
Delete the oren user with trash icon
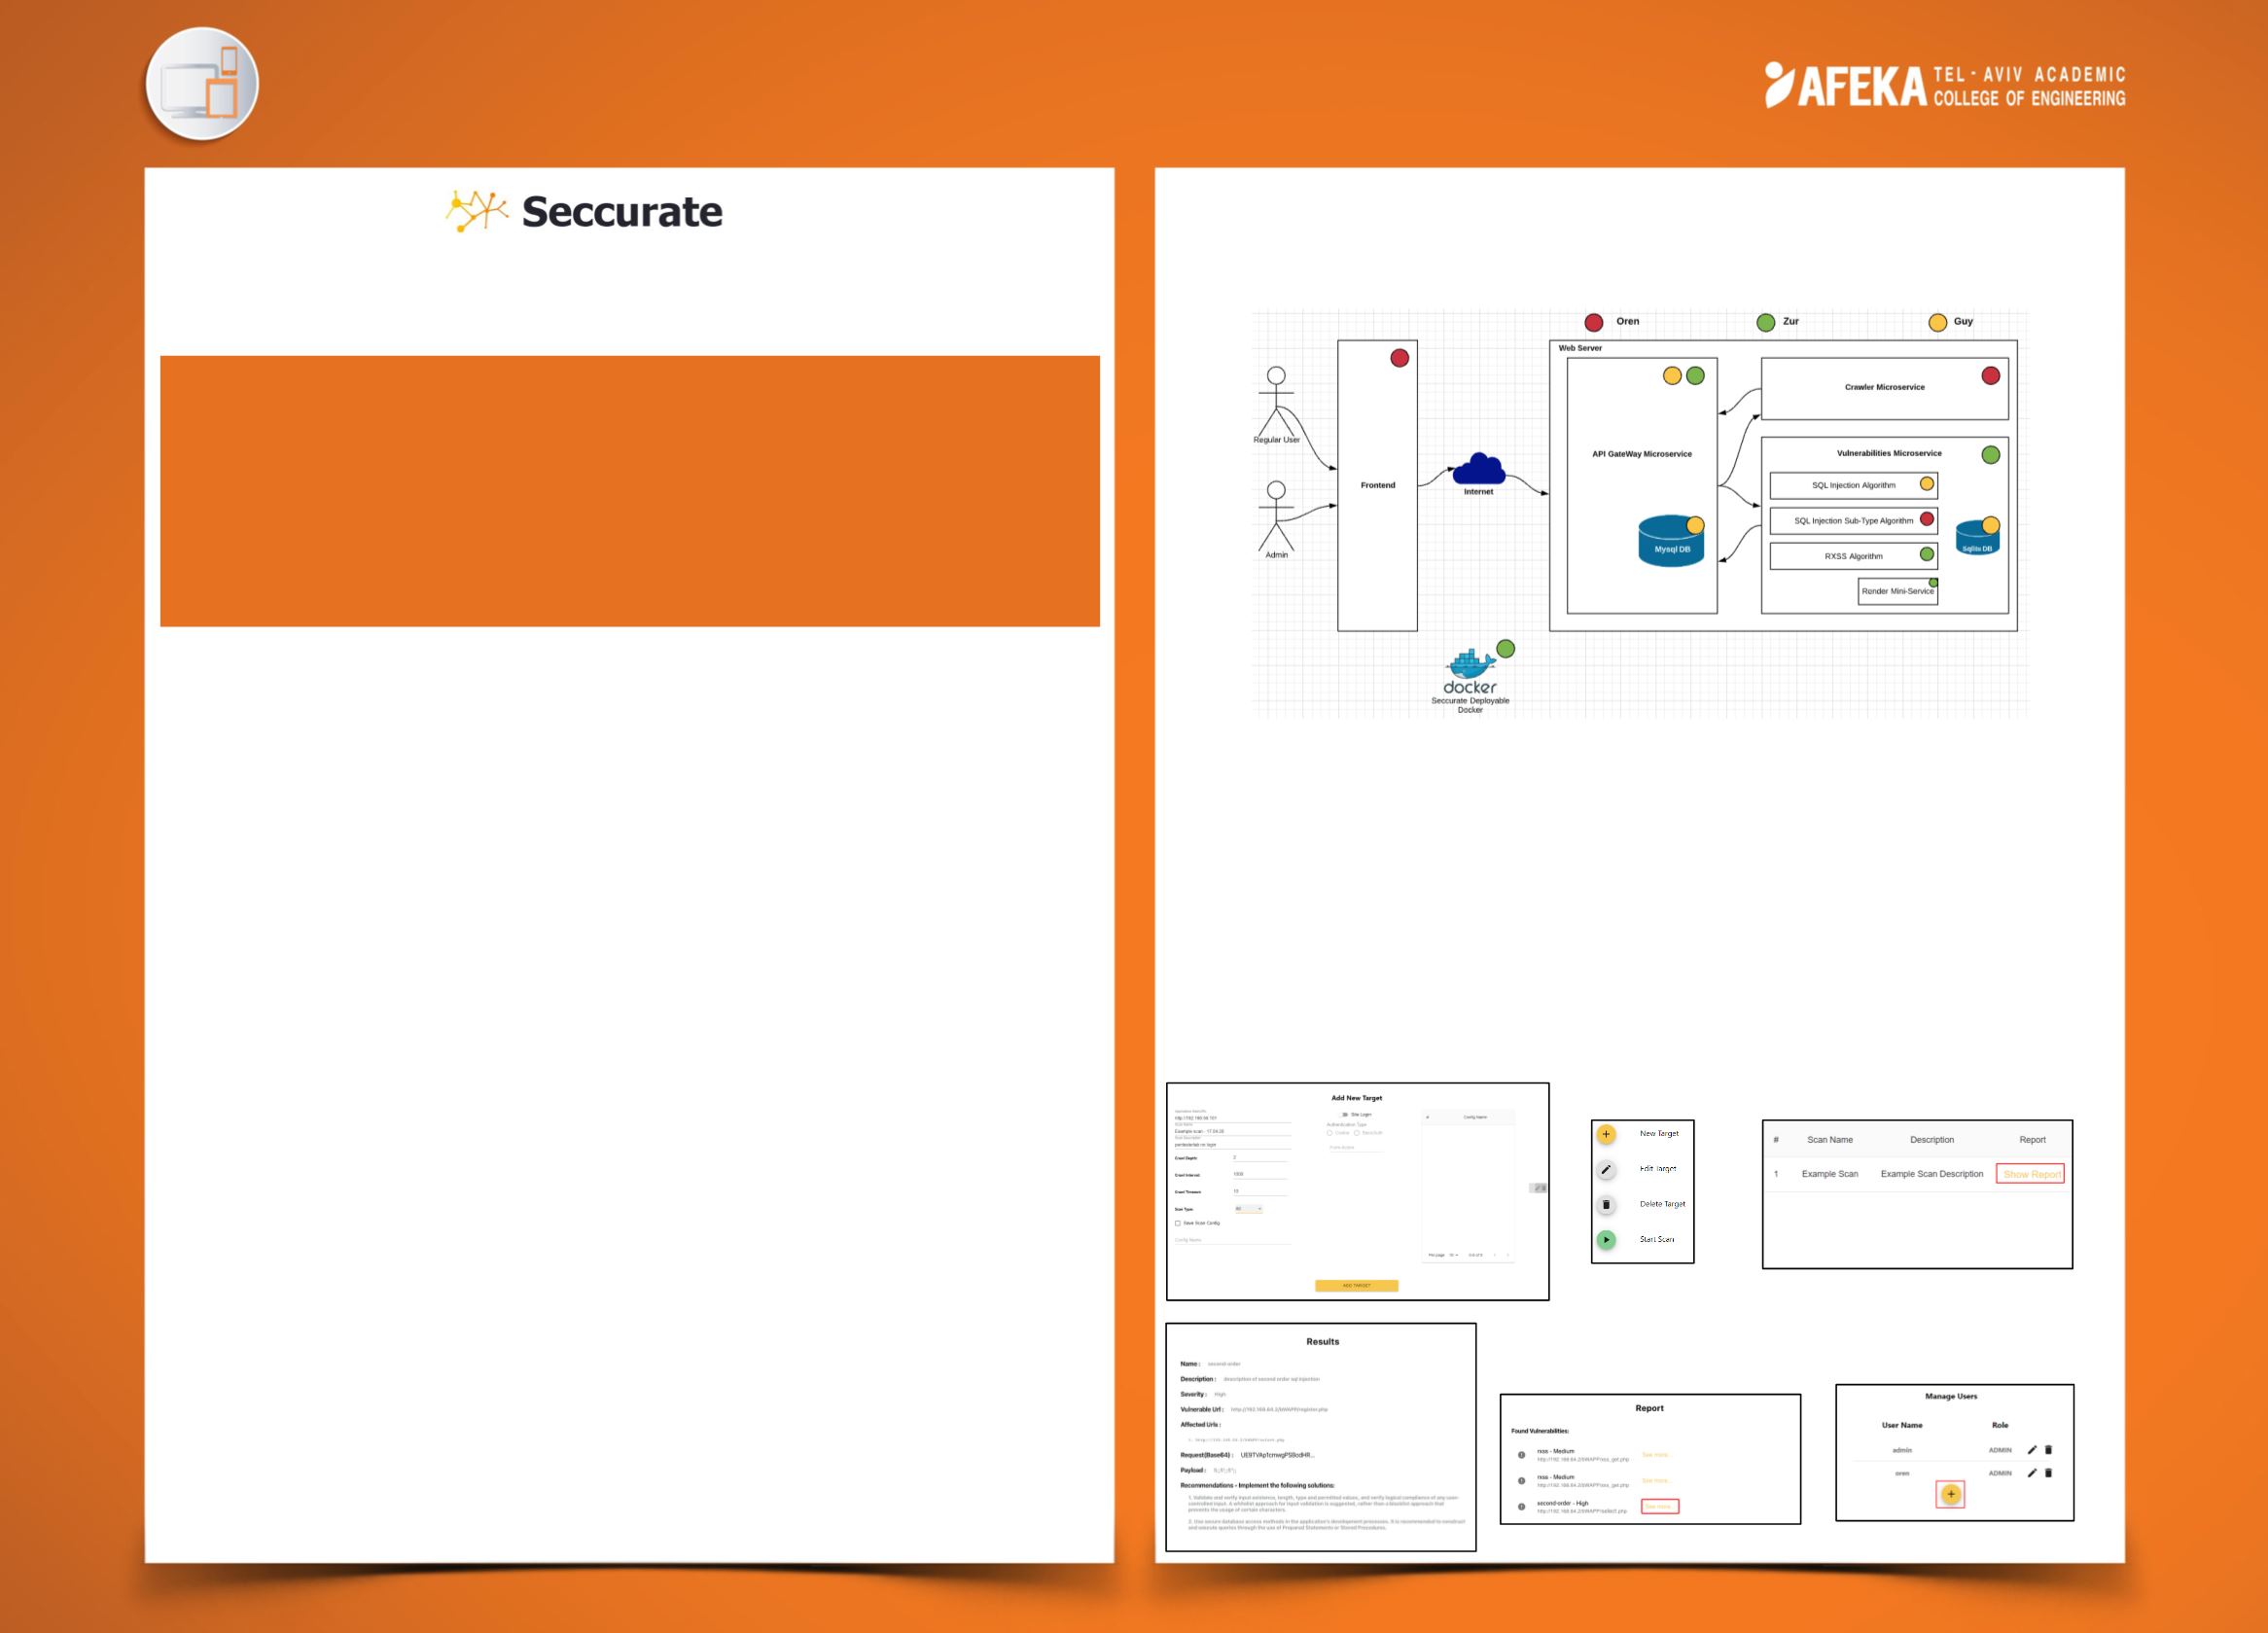click(2049, 1473)
